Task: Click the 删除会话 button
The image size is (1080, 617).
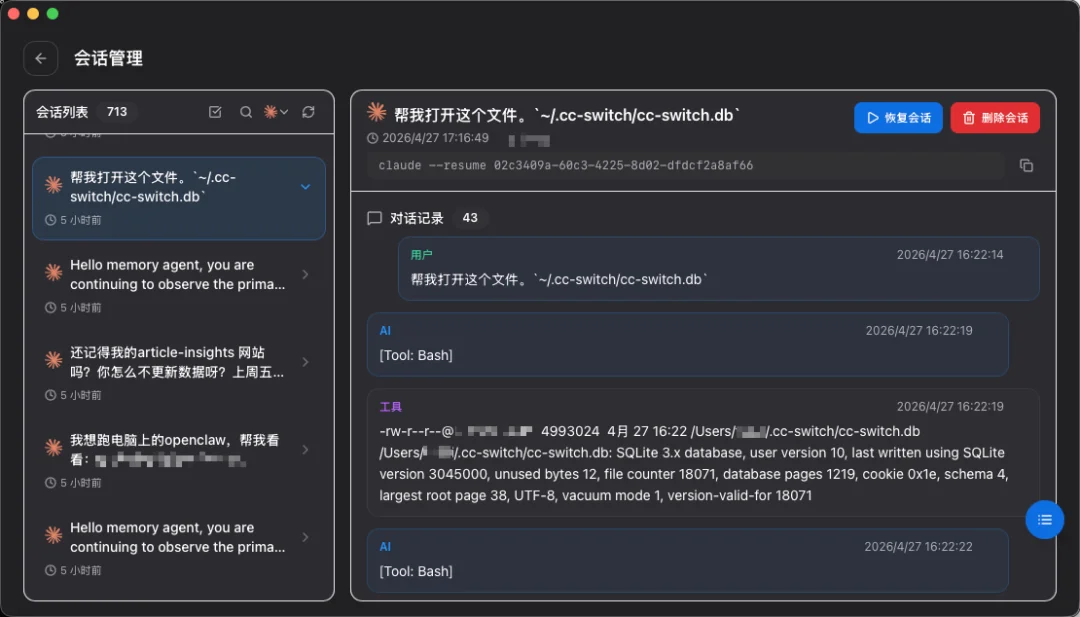Action: pyautogui.click(x=995, y=117)
